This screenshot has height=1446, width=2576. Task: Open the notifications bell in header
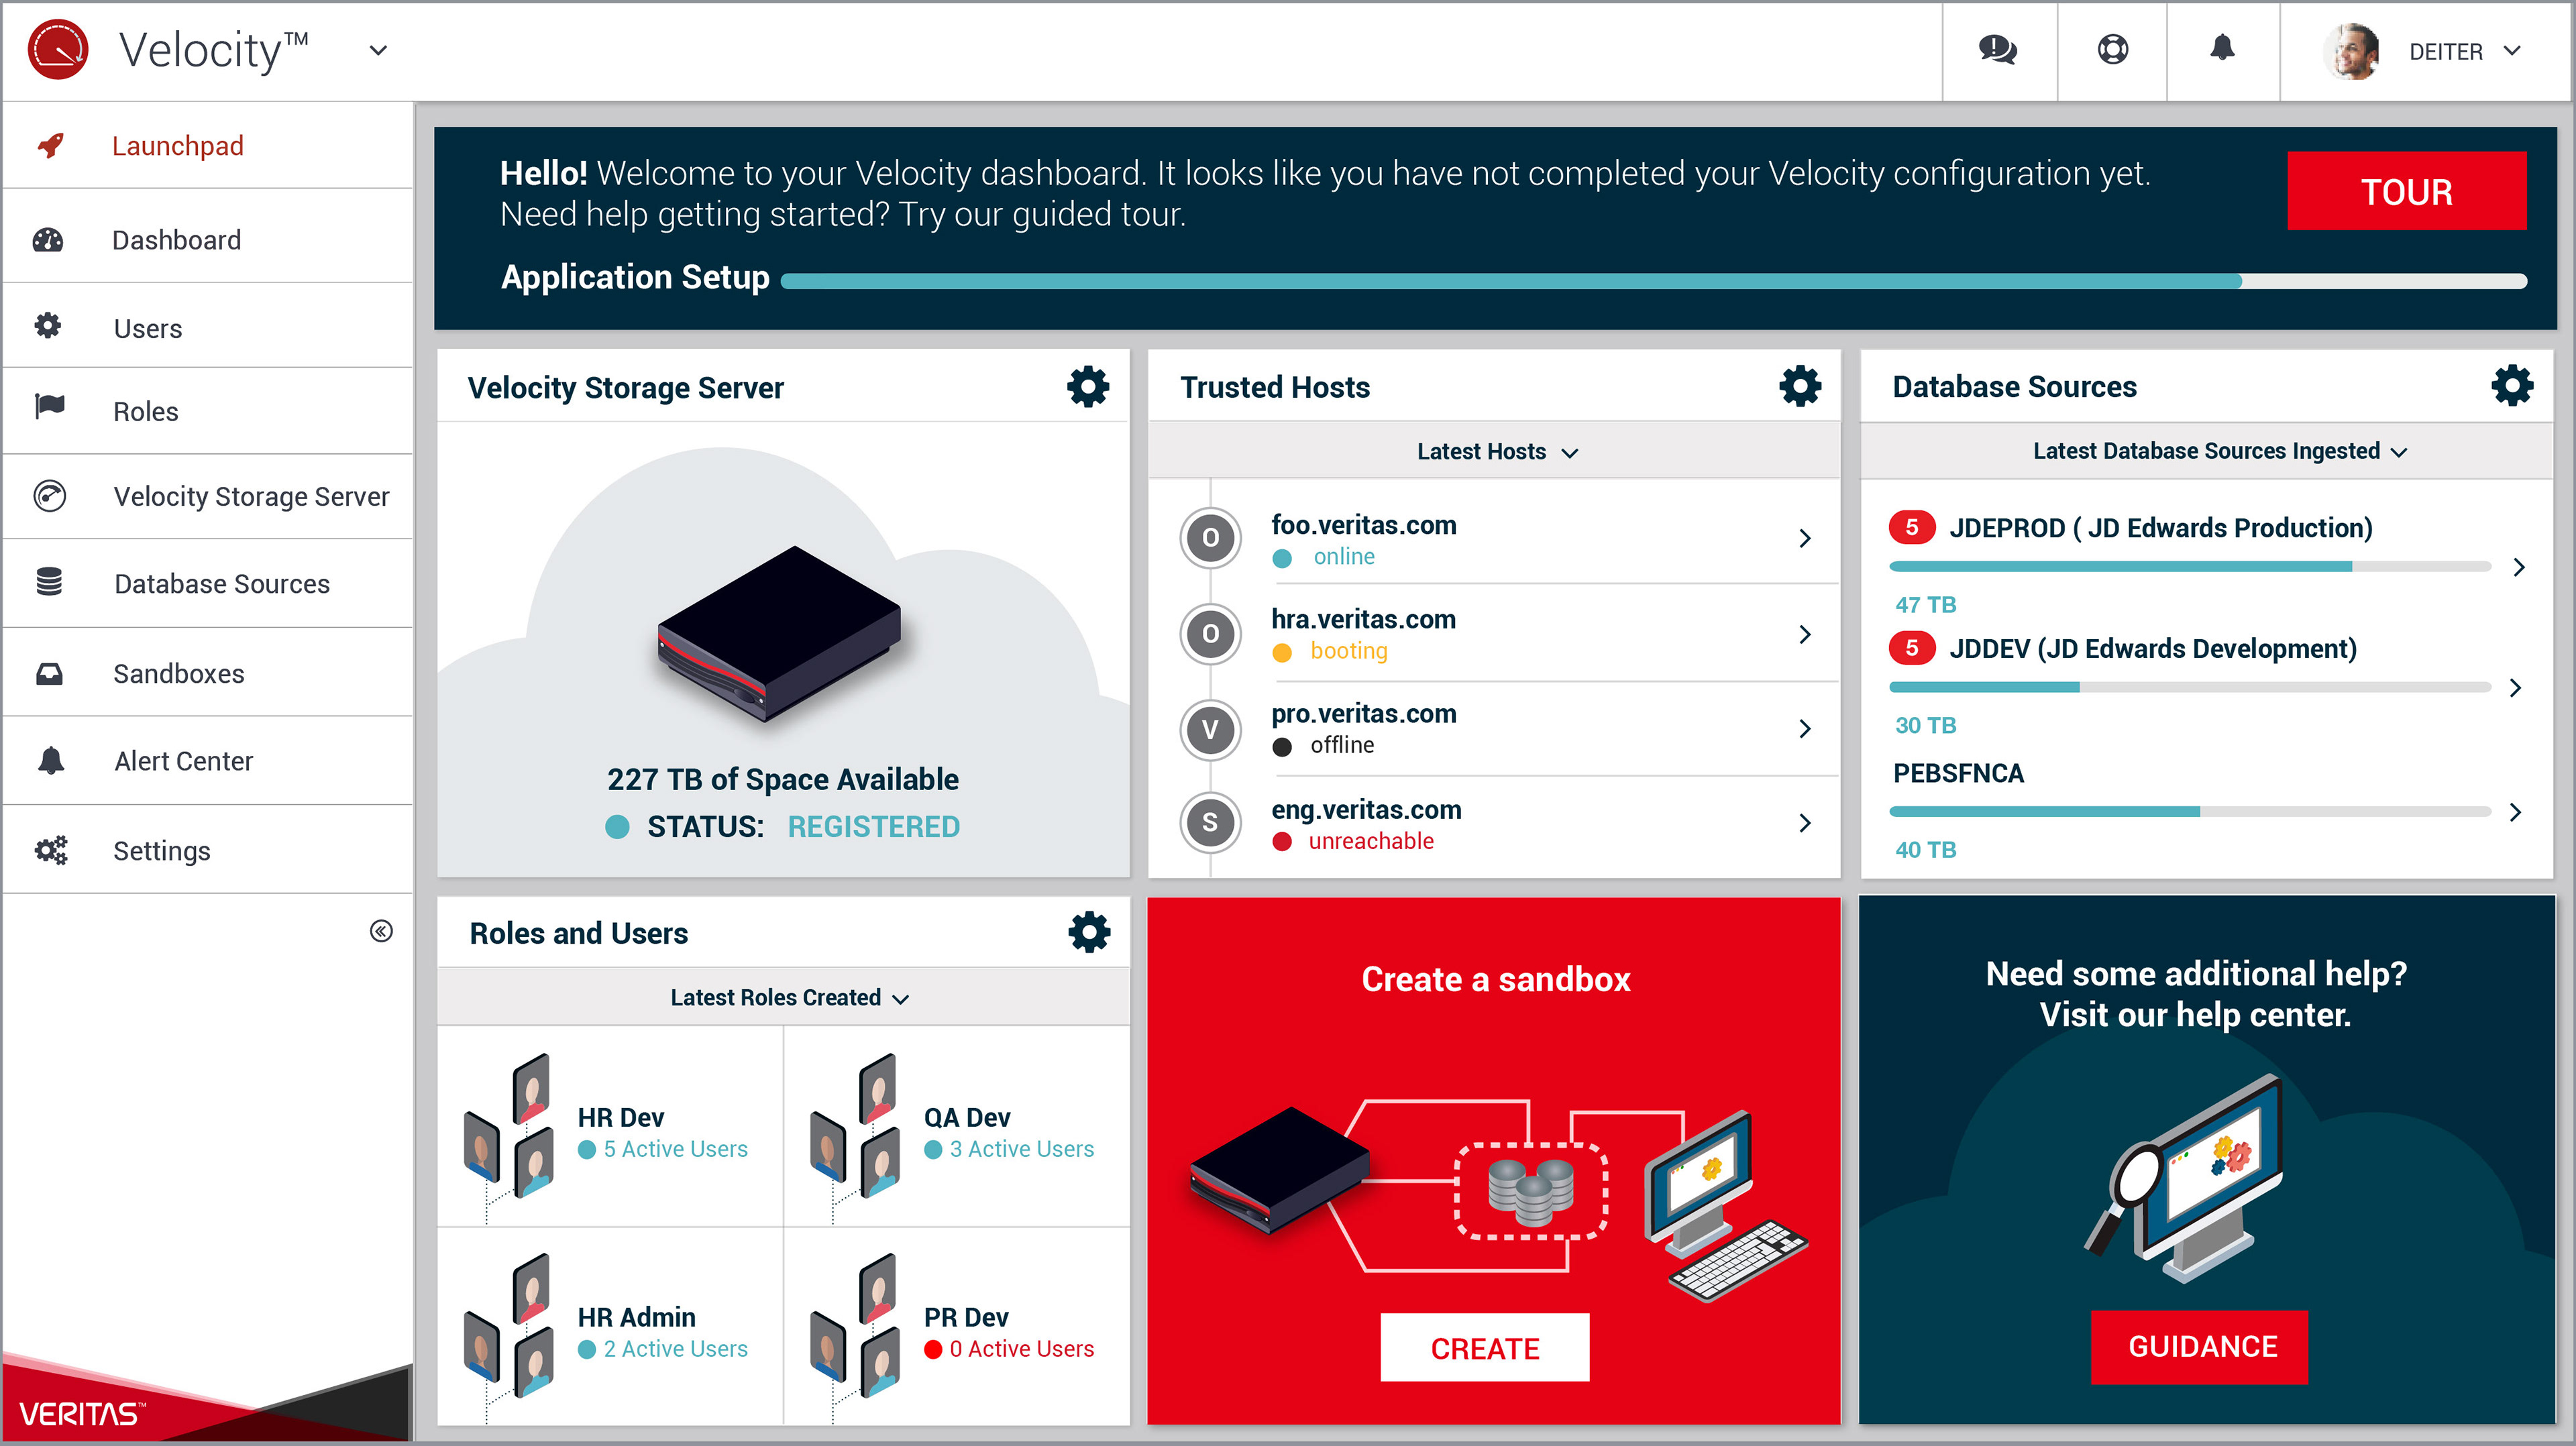[2222, 48]
